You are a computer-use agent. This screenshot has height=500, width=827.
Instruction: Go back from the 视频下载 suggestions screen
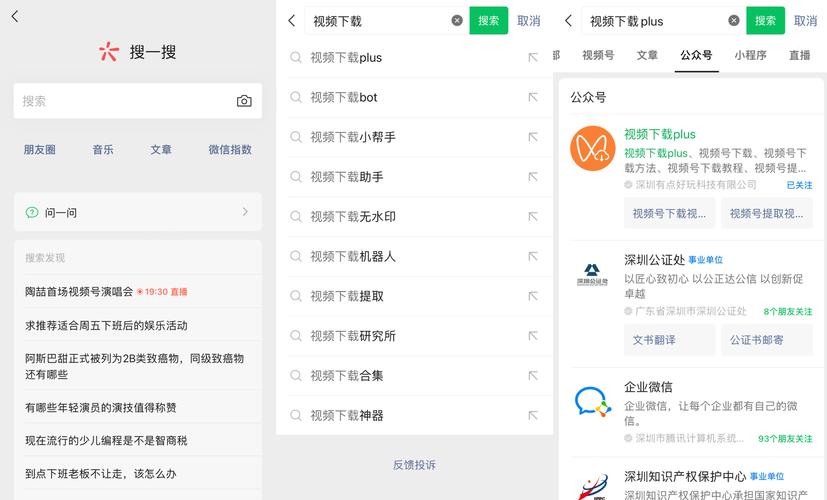click(x=292, y=21)
